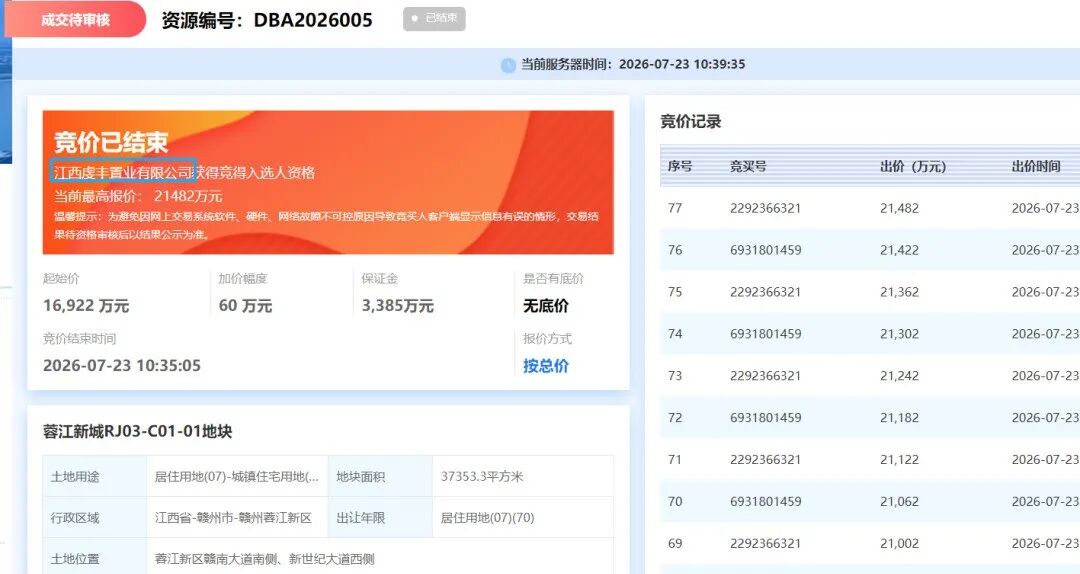The height and width of the screenshot is (574, 1080).
Task: Click the 序号 column header
Action: [x=679, y=166]
